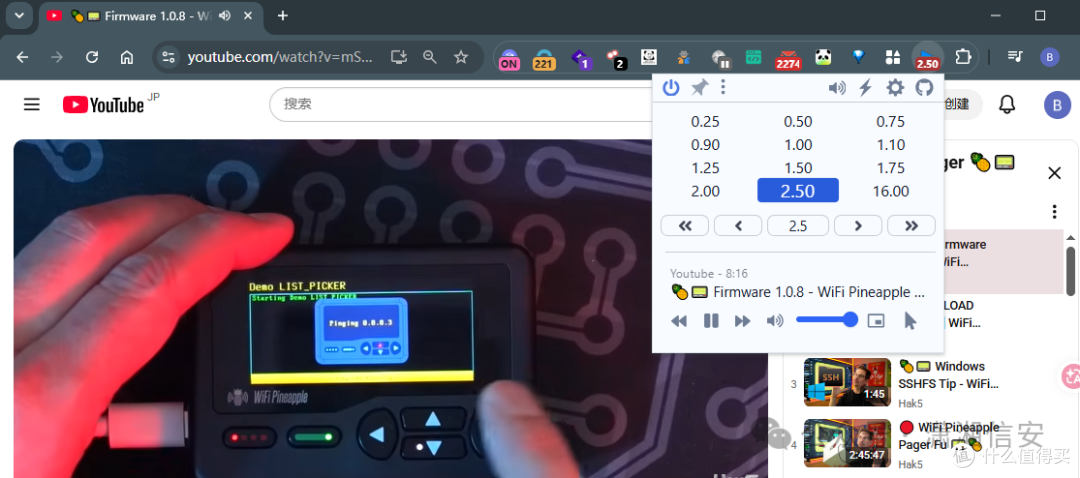Image resolution: width=1080 pixels, height=478 pixels.
Task: Click the 2.5 speed value field
Action: (798, 225)
